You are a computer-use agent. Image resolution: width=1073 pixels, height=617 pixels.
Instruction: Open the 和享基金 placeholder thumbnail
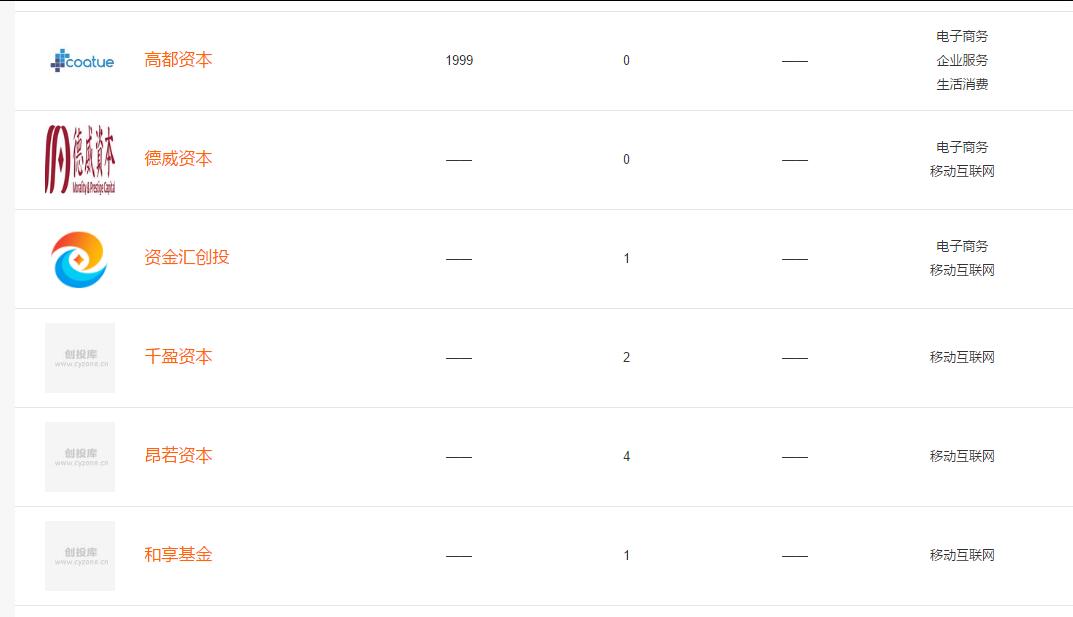[80, 556]
